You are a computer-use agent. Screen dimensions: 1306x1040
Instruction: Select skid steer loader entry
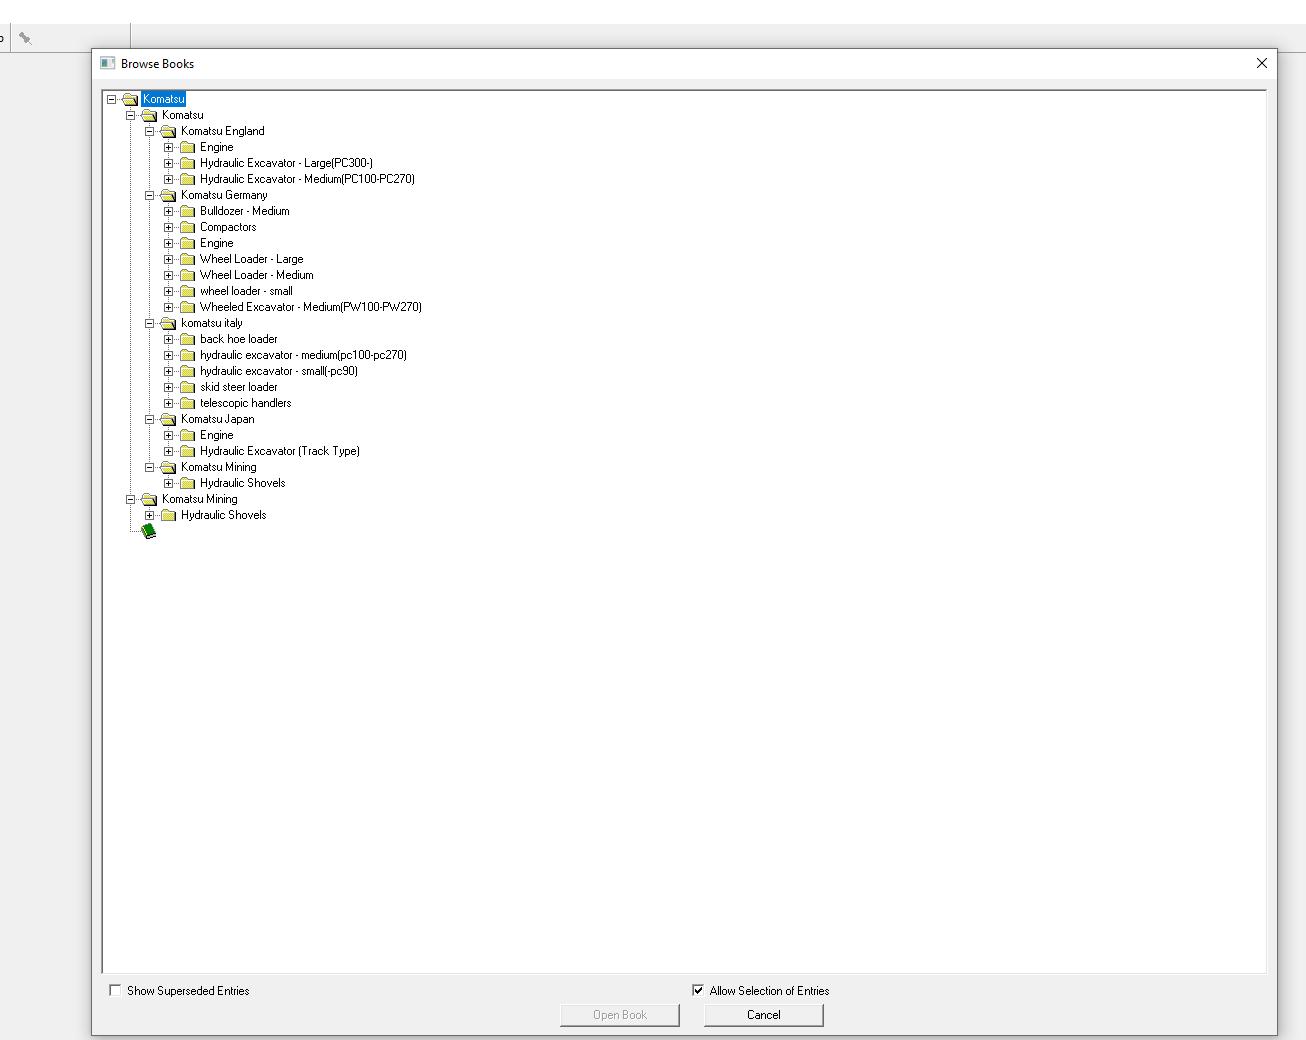point(239,387)
